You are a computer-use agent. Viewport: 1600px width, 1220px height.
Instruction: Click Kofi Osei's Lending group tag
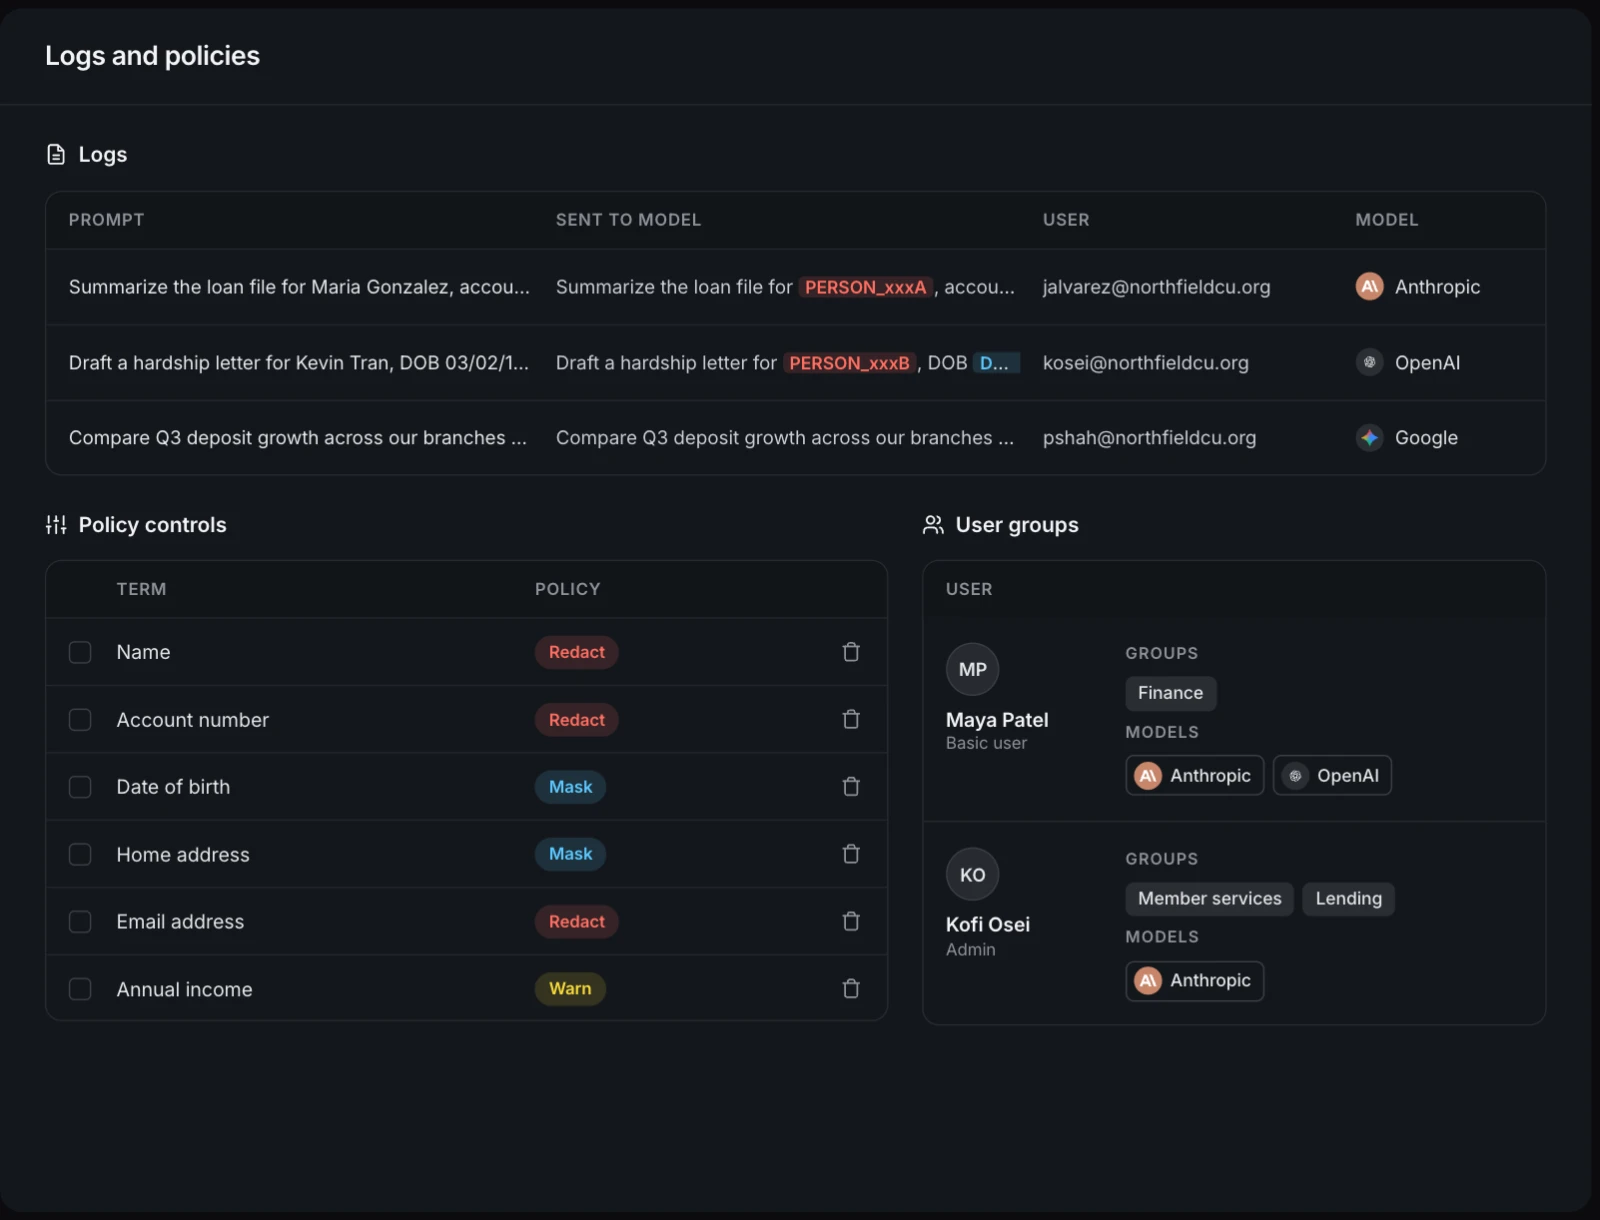(x=1348, y=899)
